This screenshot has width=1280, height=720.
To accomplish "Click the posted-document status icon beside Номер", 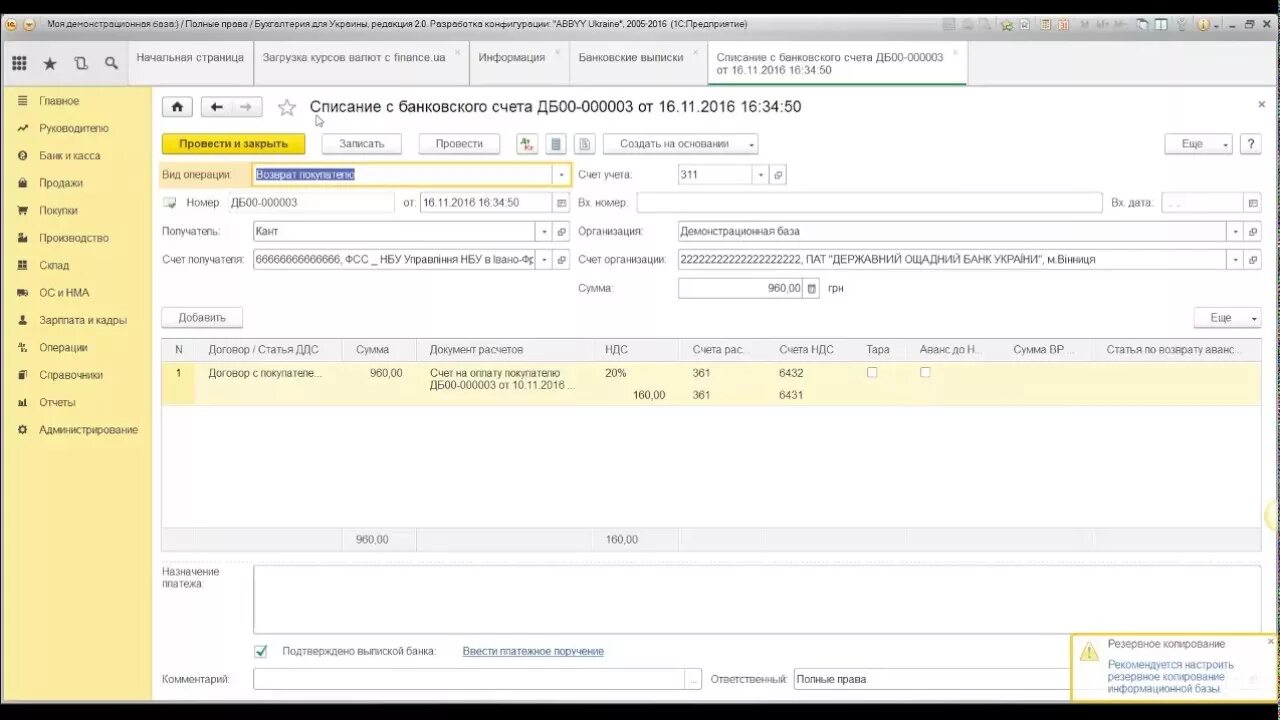I will tap(169, 203).
